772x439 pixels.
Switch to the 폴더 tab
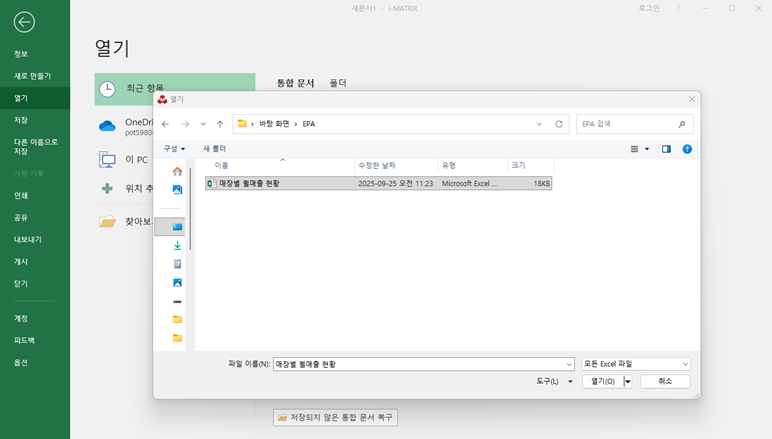click(x=338, y=83)
